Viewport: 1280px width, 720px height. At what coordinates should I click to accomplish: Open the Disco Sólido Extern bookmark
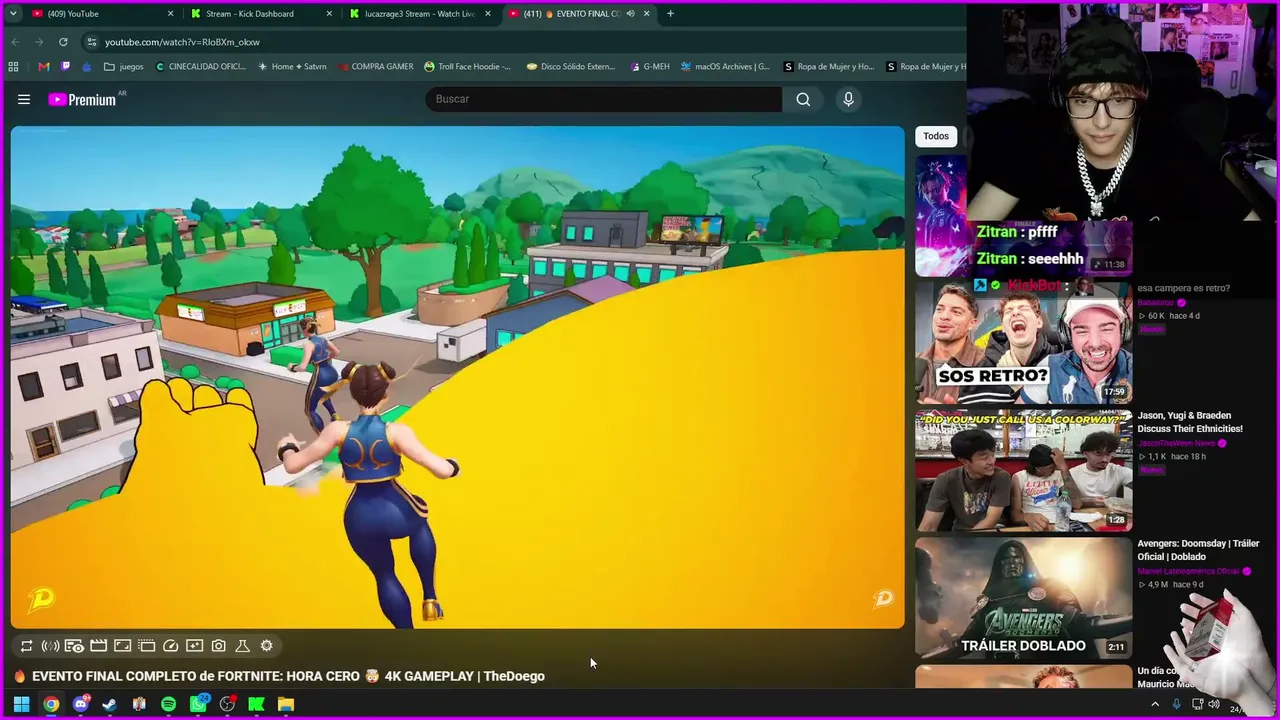pos(571,67)
